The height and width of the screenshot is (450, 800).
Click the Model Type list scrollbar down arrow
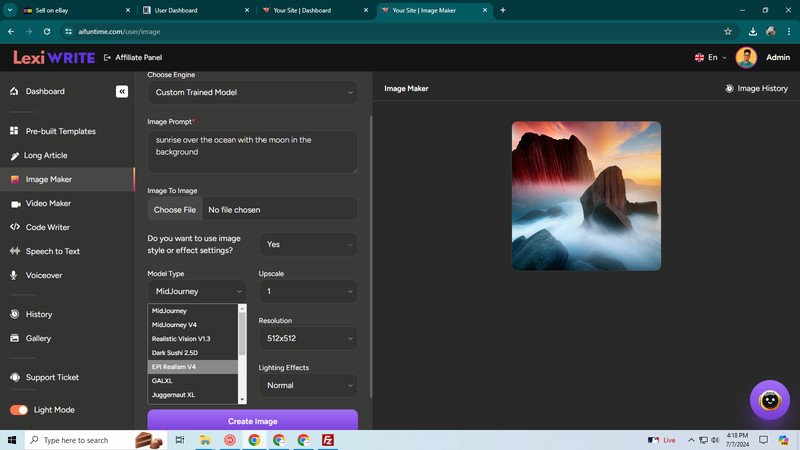coord(242,399)
